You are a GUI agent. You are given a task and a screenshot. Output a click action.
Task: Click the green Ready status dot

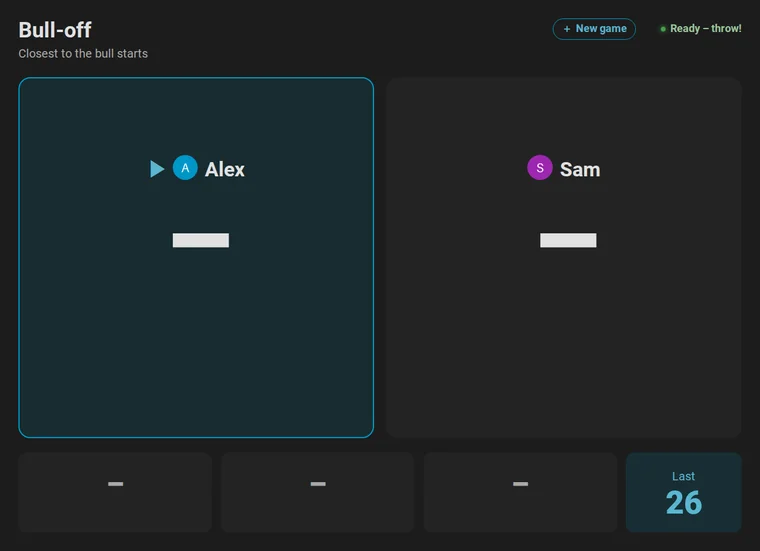663,29
